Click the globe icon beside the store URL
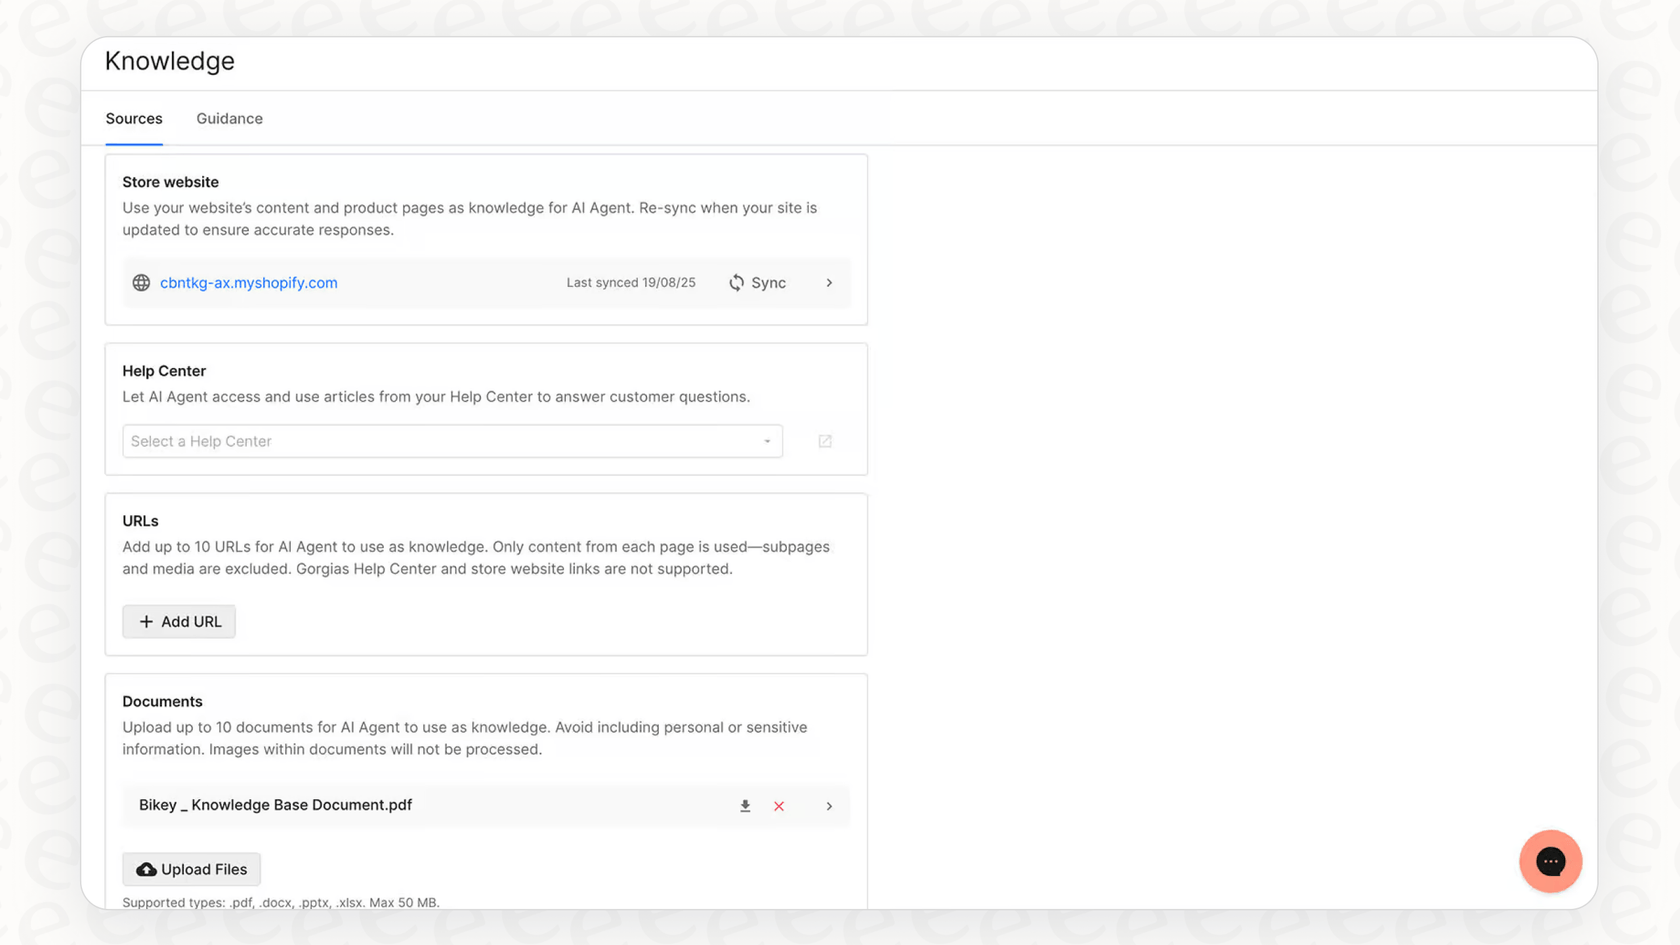The width and height of the screenshot is (1680, 945). coord(141,283)
